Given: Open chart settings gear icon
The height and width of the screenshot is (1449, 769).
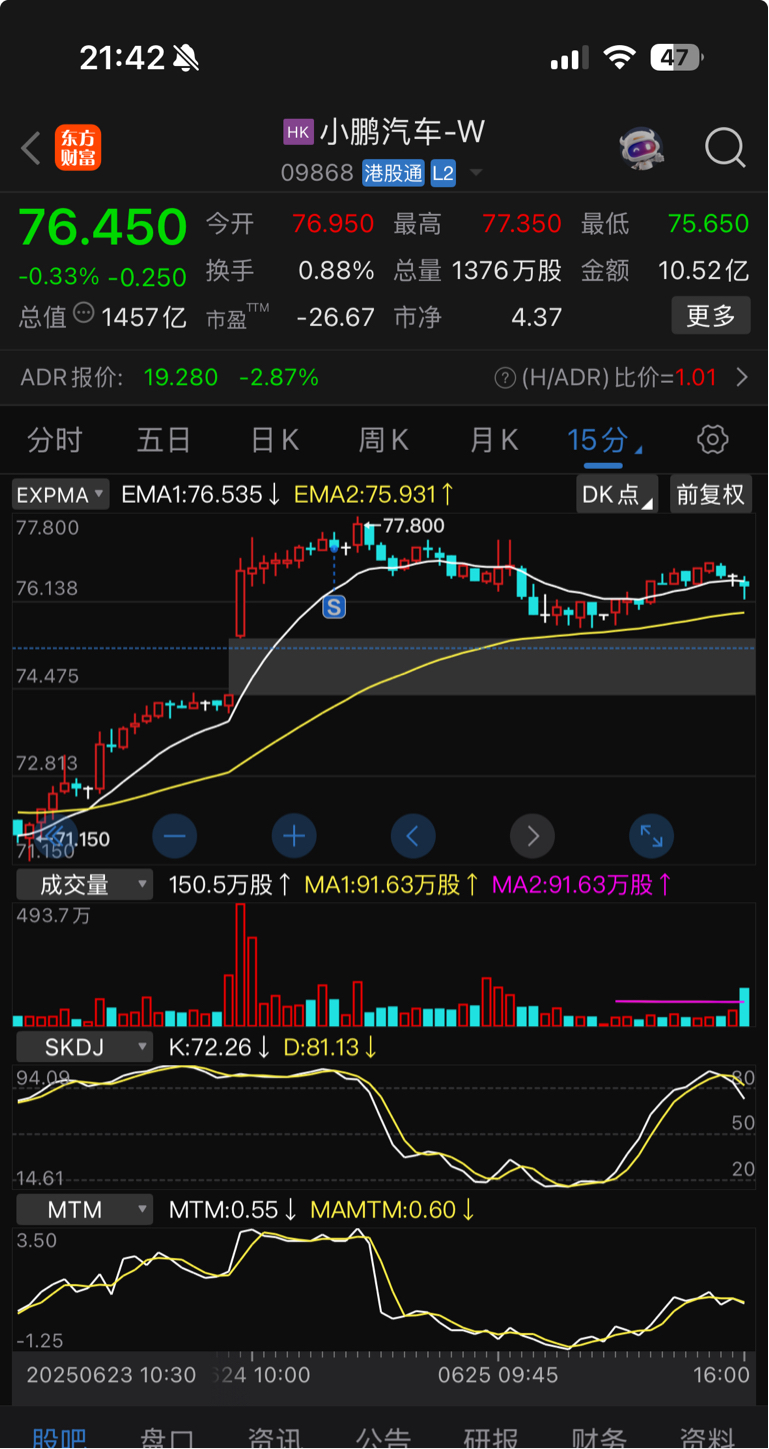Looking at the screenshot, I should [712, 439].
